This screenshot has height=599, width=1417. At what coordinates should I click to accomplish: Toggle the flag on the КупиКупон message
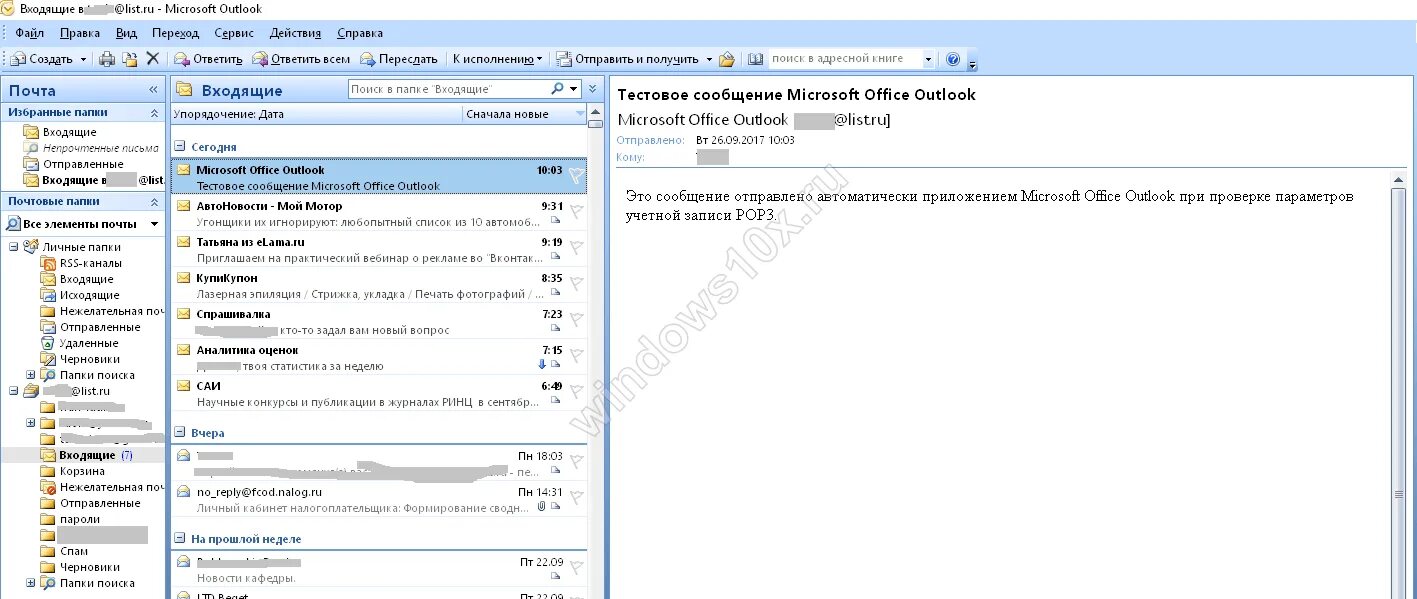point(576,284)
